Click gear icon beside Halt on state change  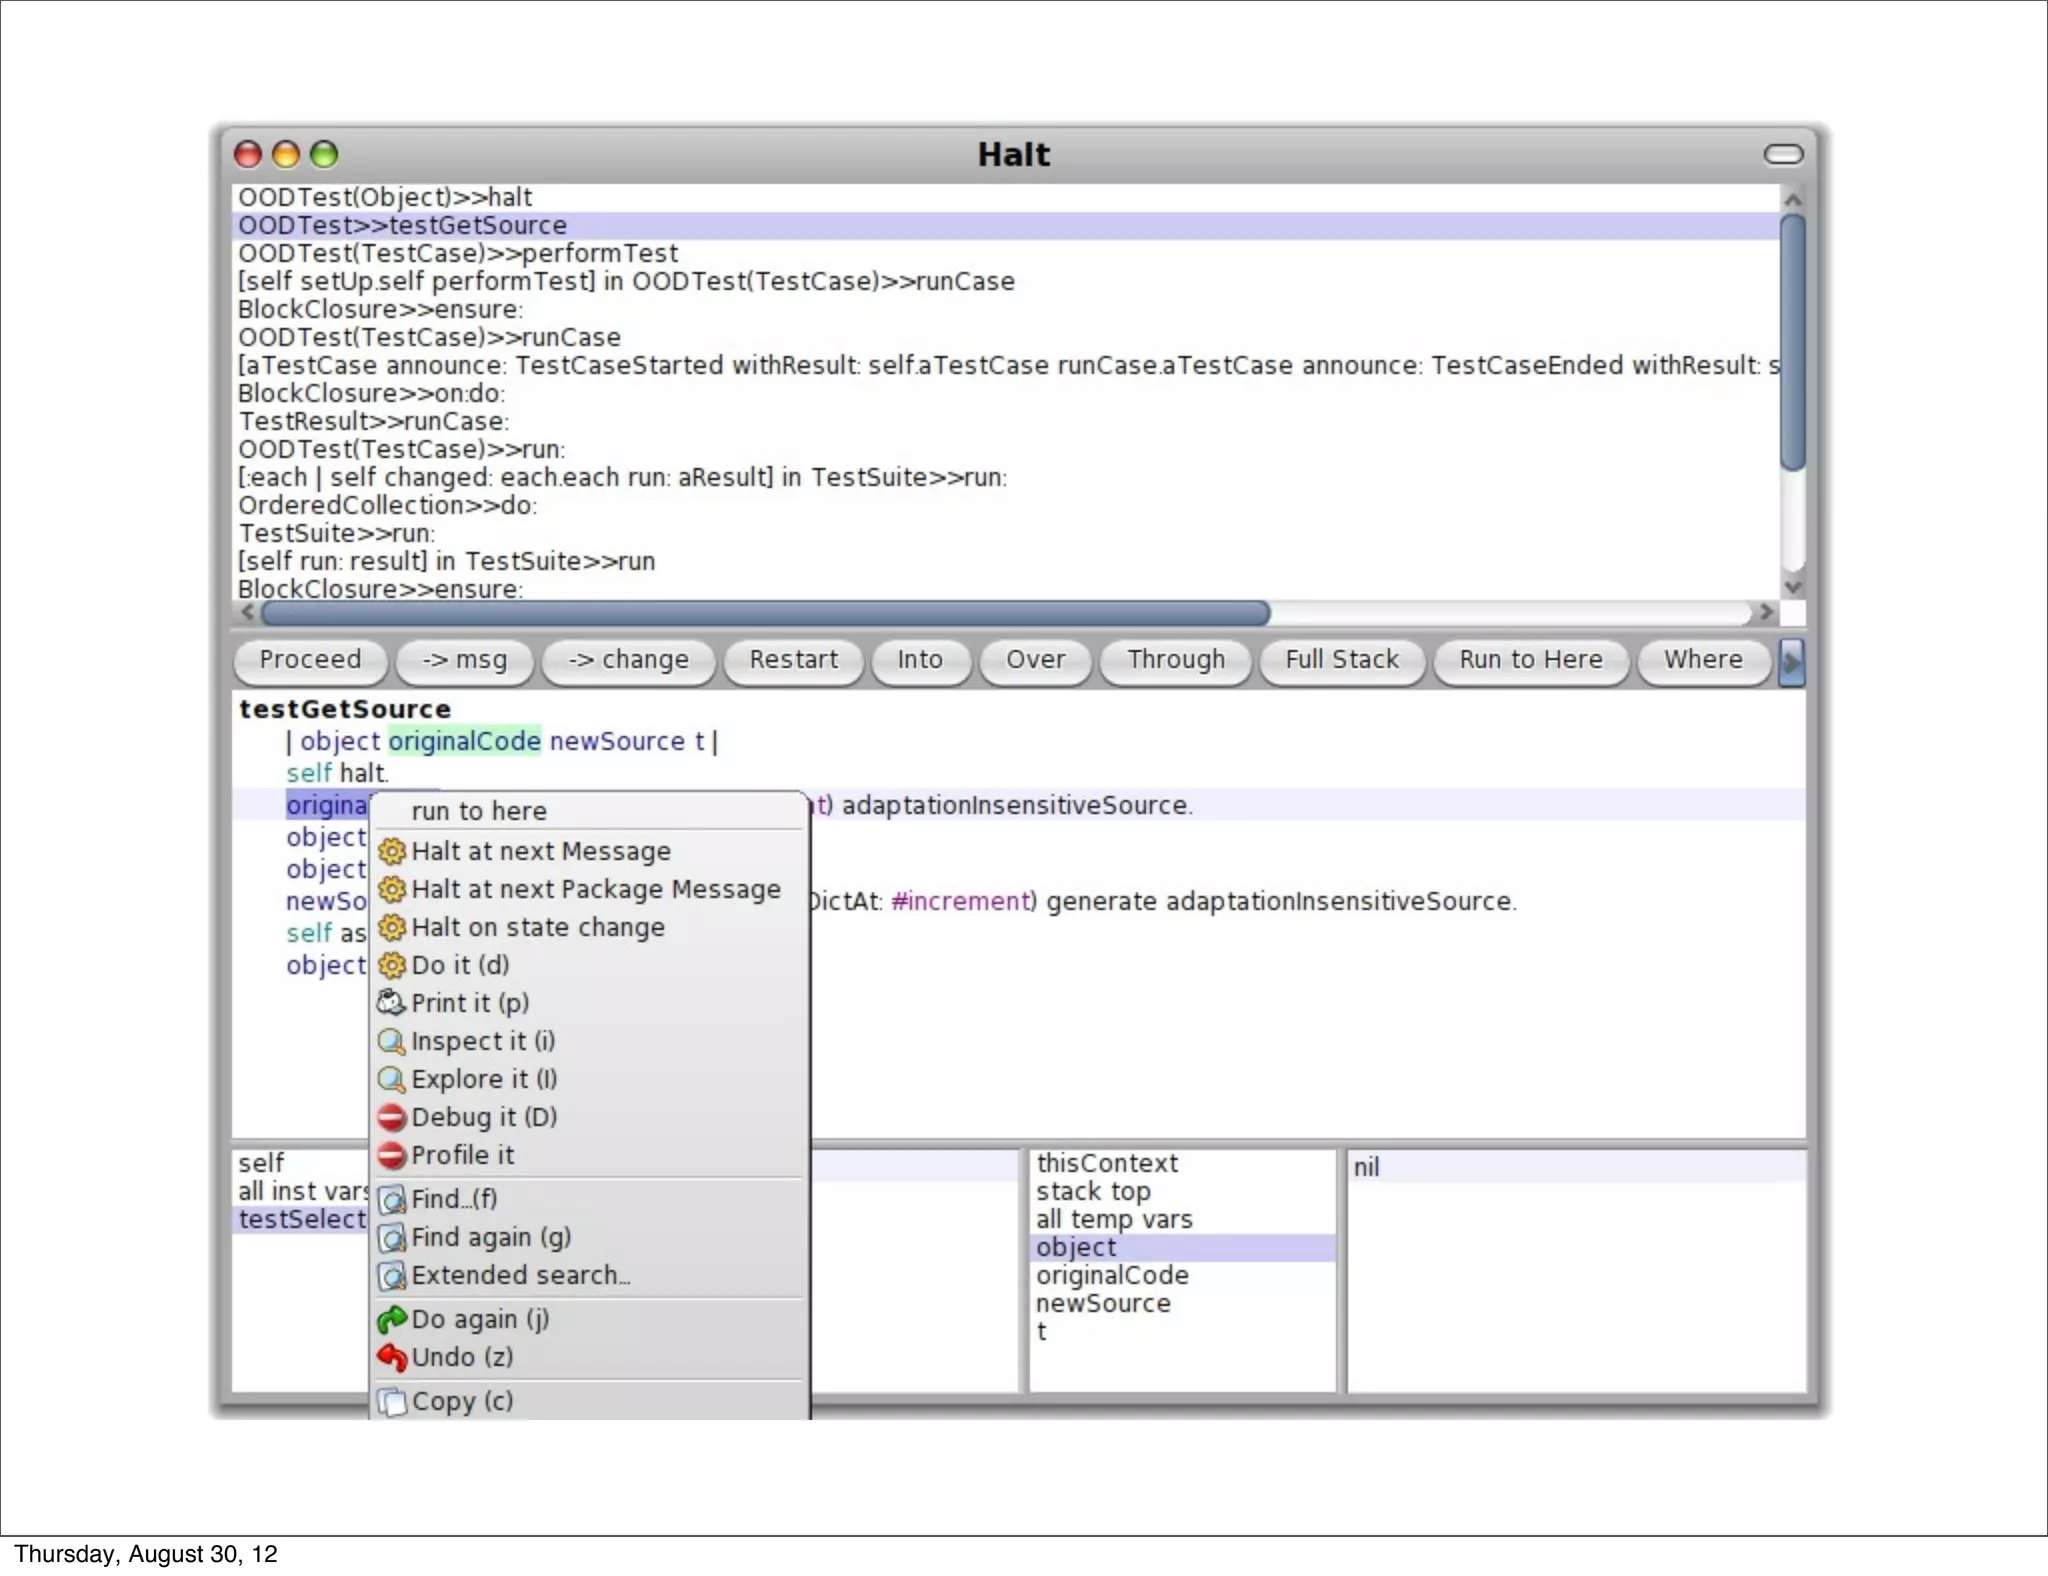(392, 927)
